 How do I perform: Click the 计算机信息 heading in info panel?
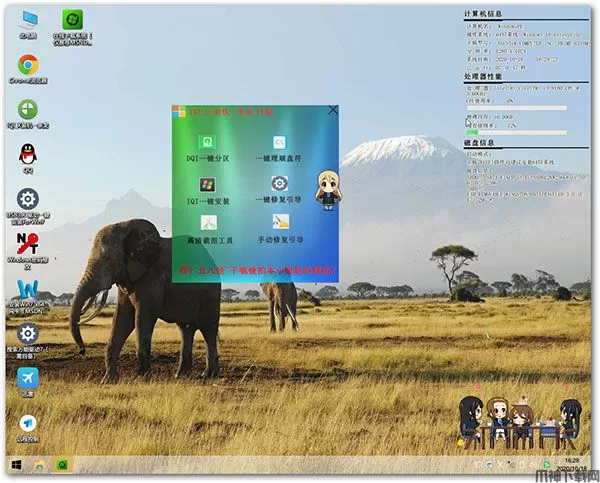tap(483, 14)
